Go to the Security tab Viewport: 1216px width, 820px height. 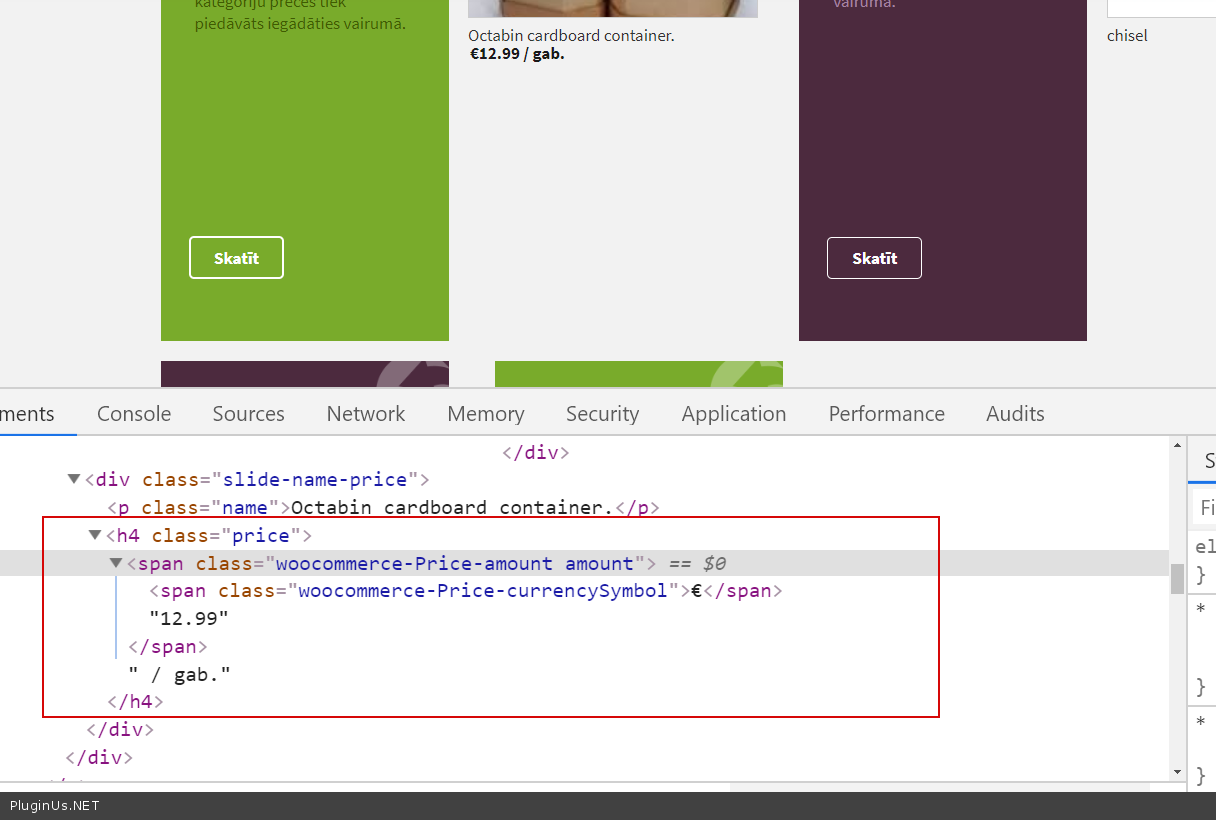[x=602, y=414]
